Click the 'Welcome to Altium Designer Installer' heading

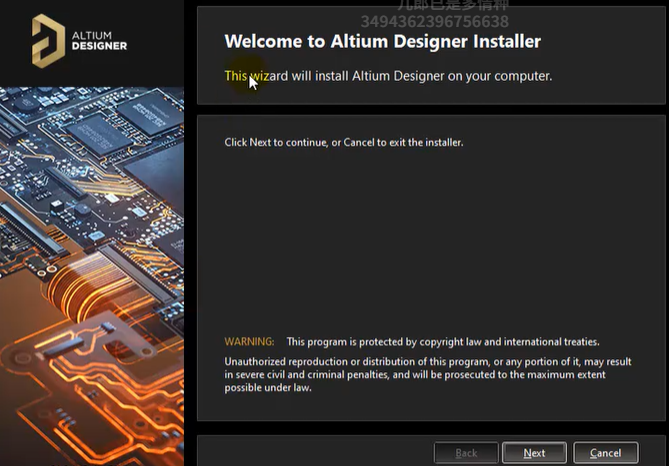[383, 41]
